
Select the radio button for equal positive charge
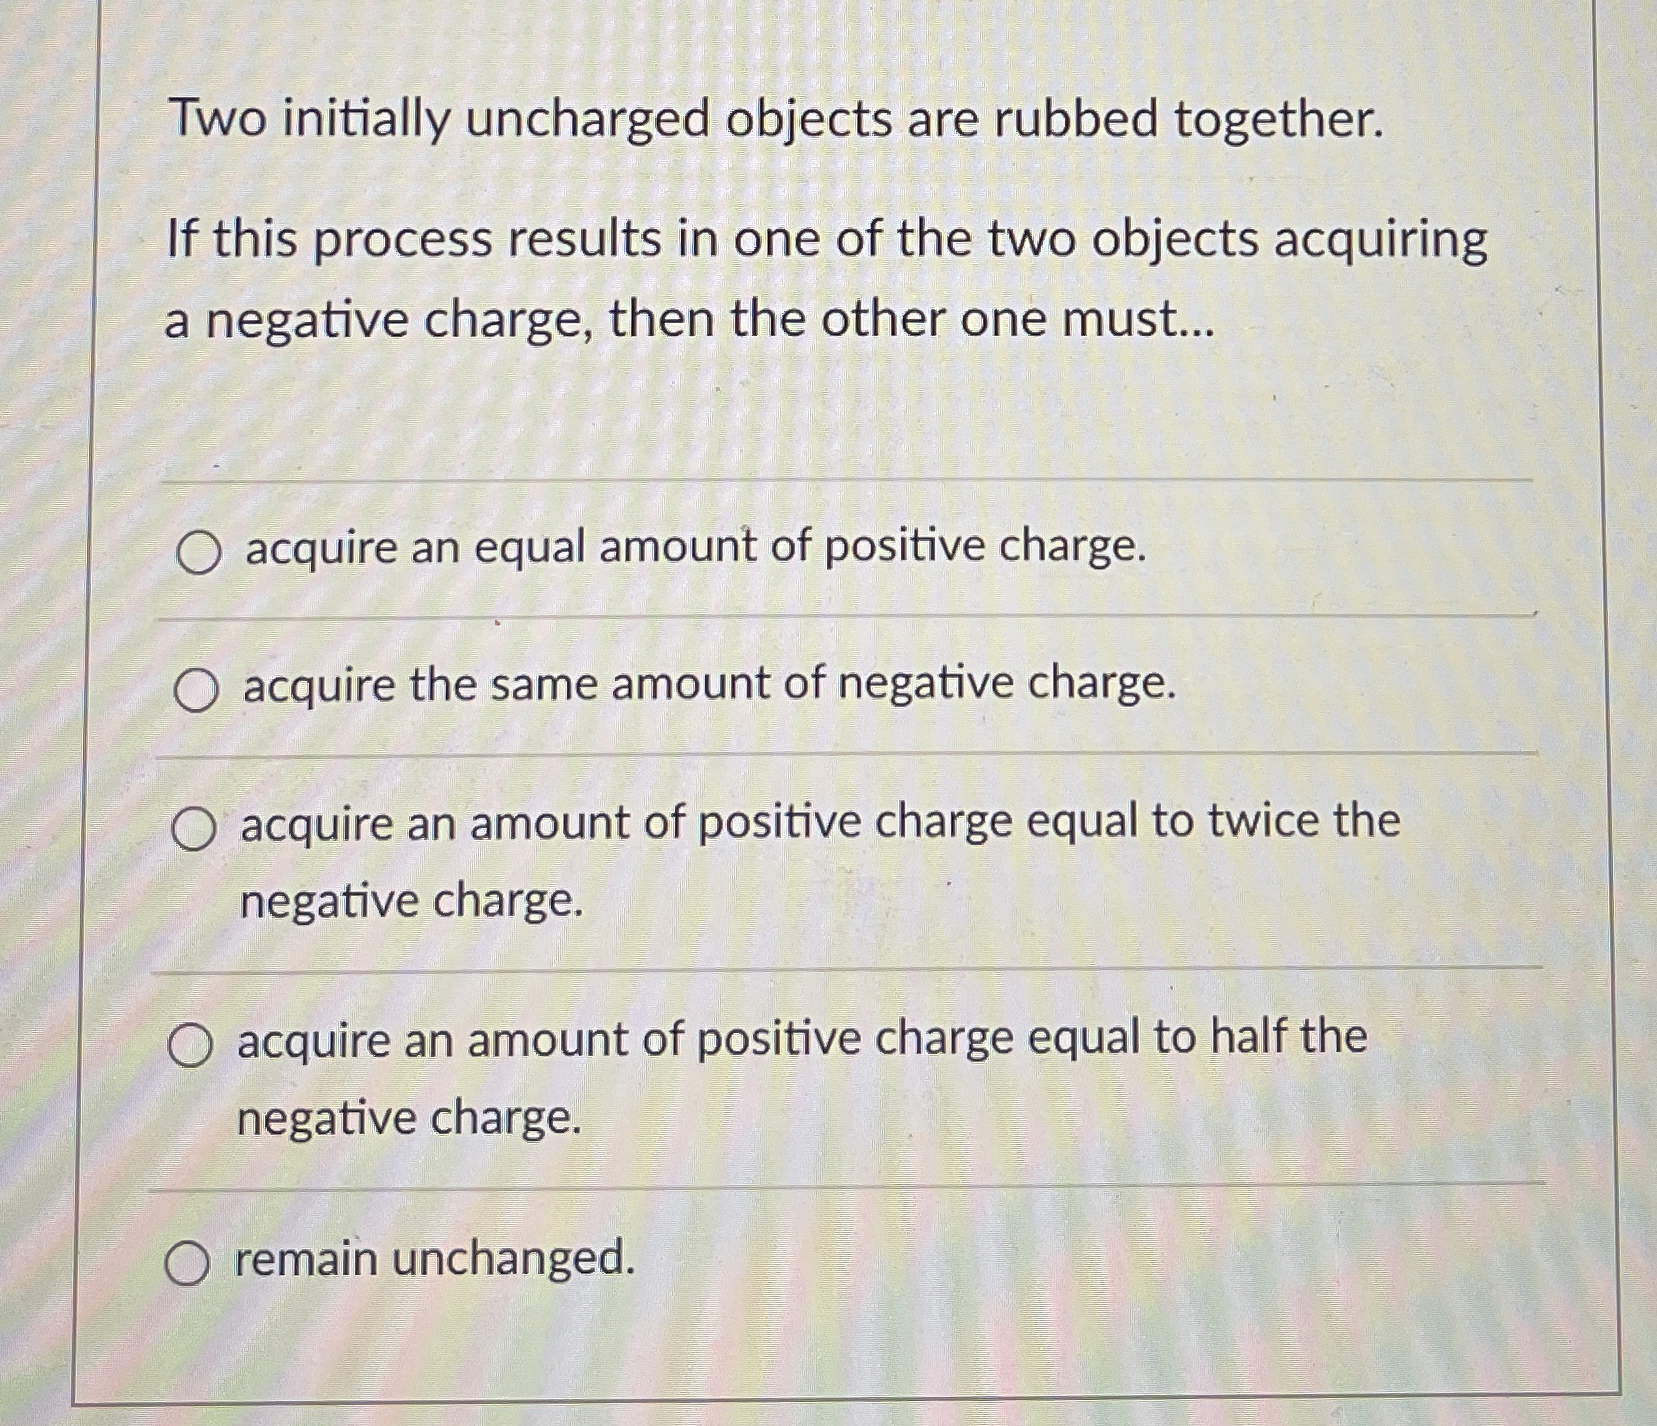point(197,552)
